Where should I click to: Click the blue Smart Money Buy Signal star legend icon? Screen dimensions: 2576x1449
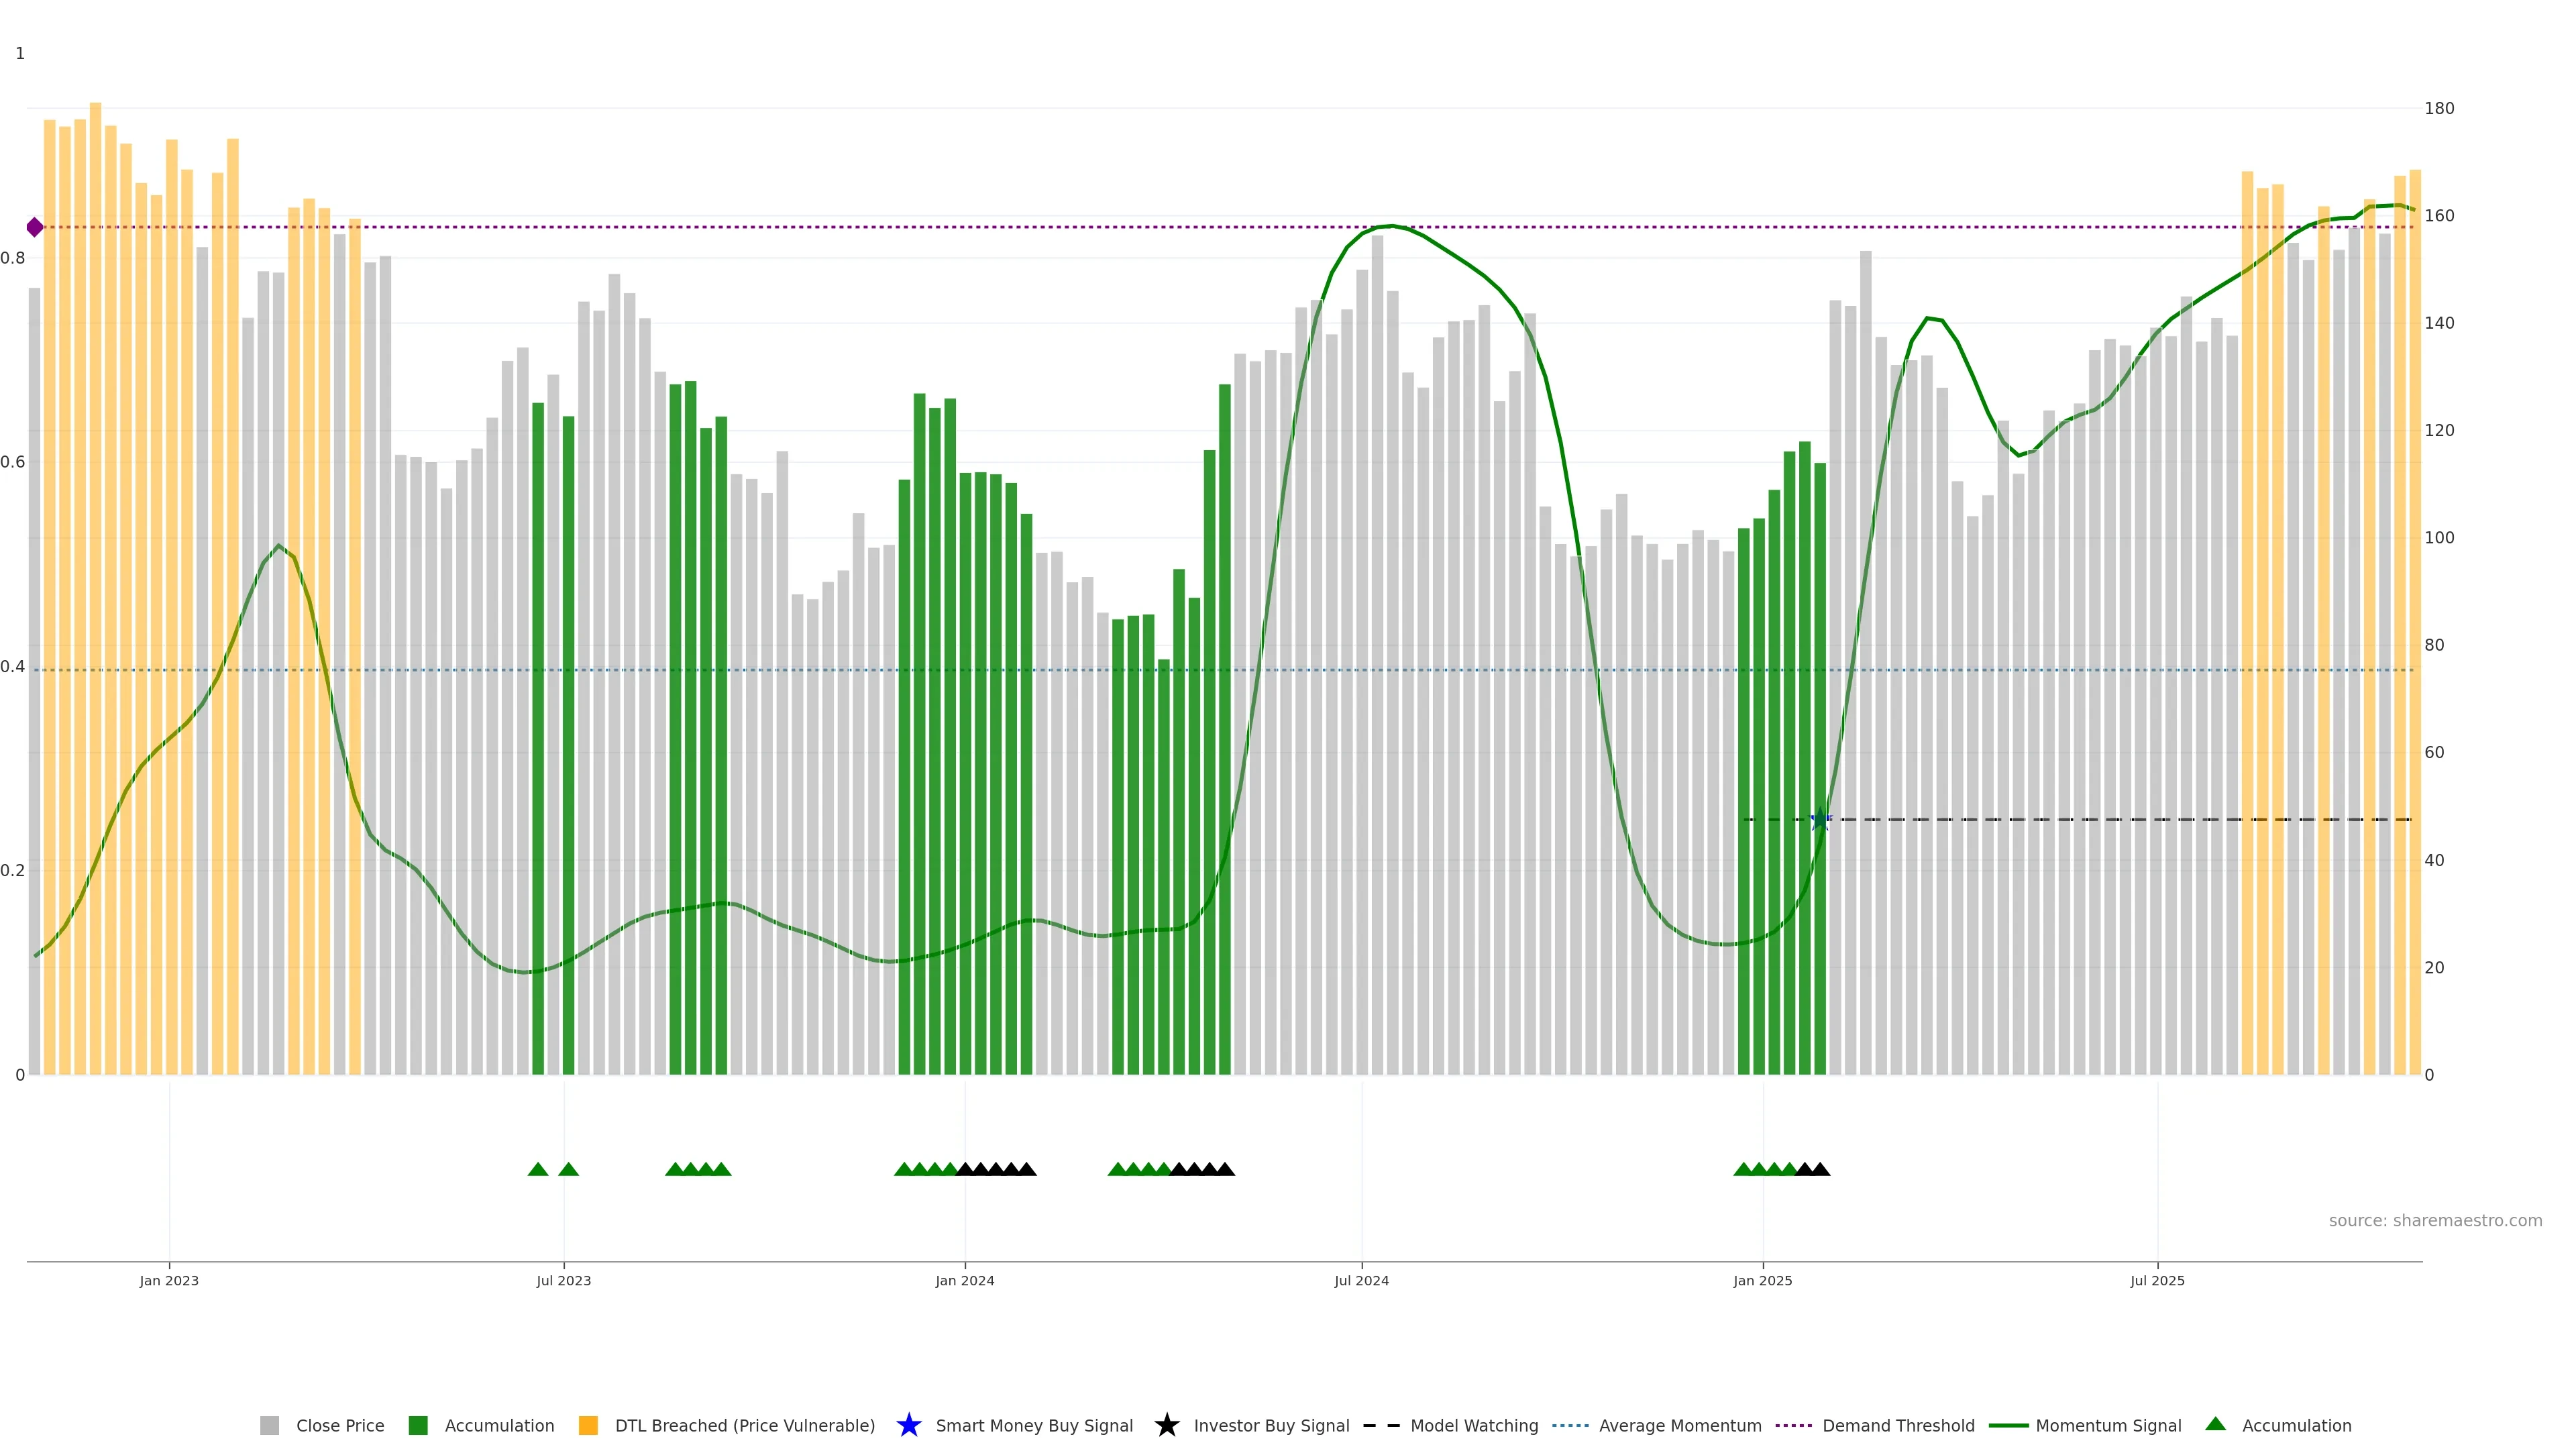click(x=908, y=1425)
